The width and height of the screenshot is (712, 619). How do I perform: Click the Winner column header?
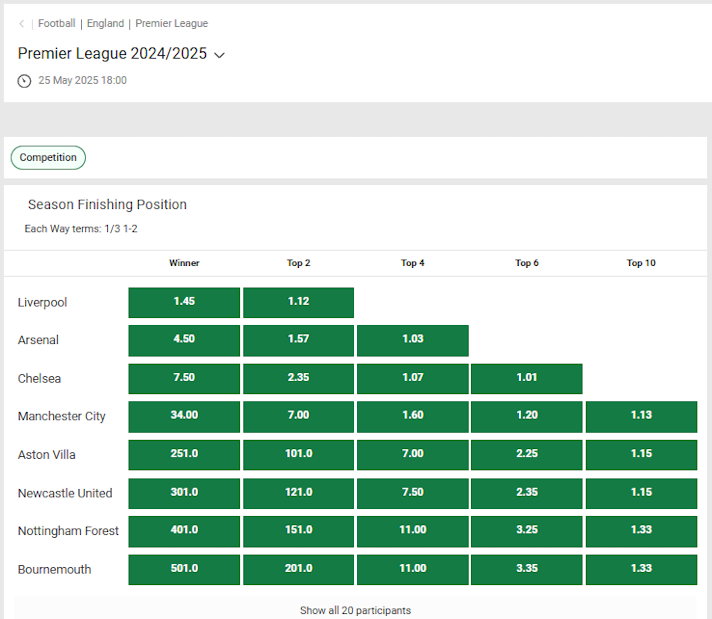(184, 263)
